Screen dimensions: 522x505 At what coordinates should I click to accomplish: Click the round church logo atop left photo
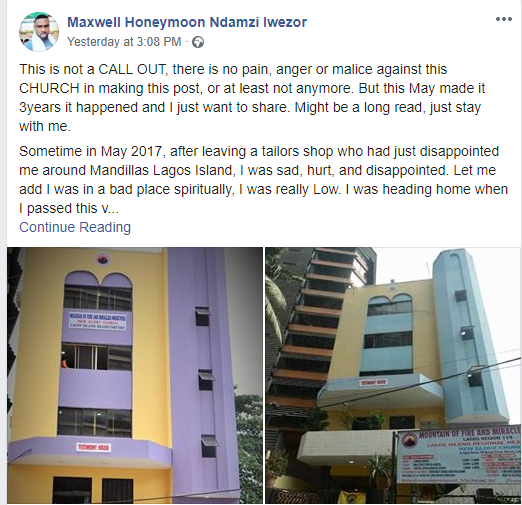click(x=103, y=258)
